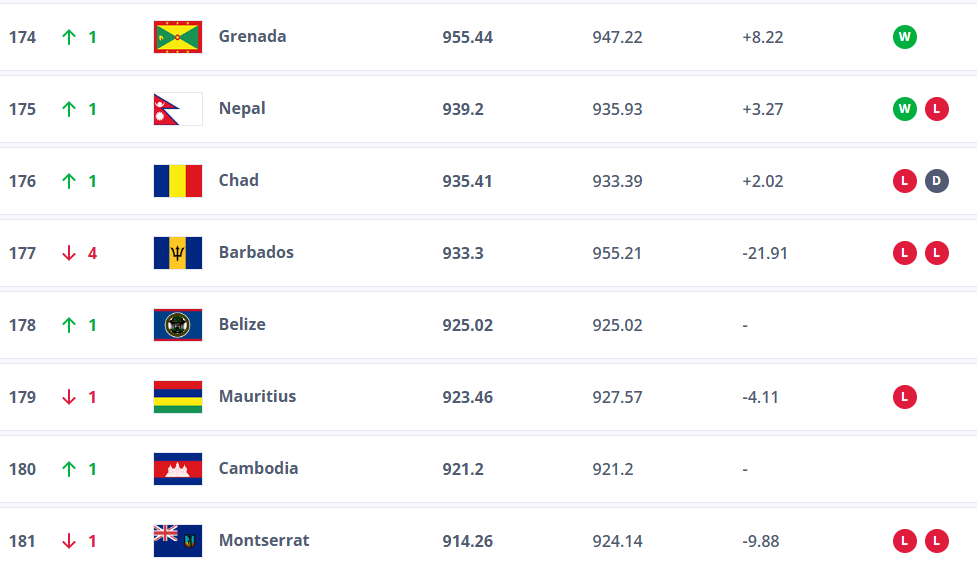Click Nepal's red L result badge
Screen dimensions: 977x574
point(936,109)
